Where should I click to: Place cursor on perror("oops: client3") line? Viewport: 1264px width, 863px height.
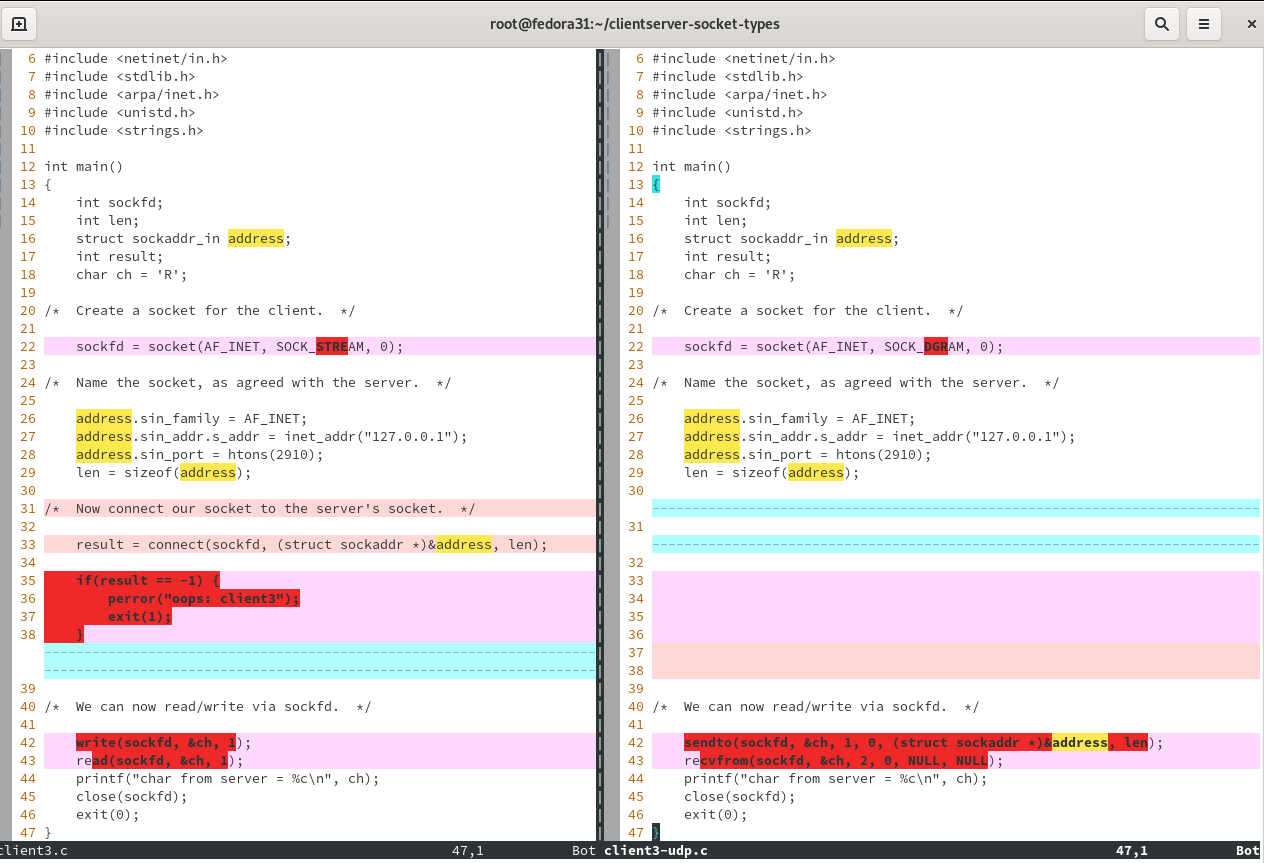[203, 599]
